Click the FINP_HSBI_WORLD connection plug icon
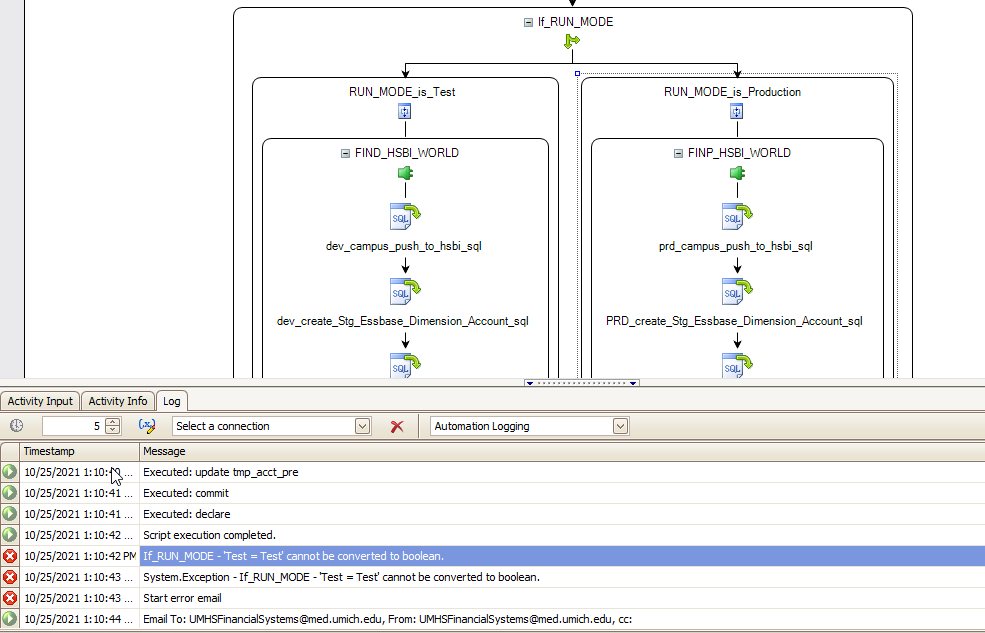 tap(737, 173)
